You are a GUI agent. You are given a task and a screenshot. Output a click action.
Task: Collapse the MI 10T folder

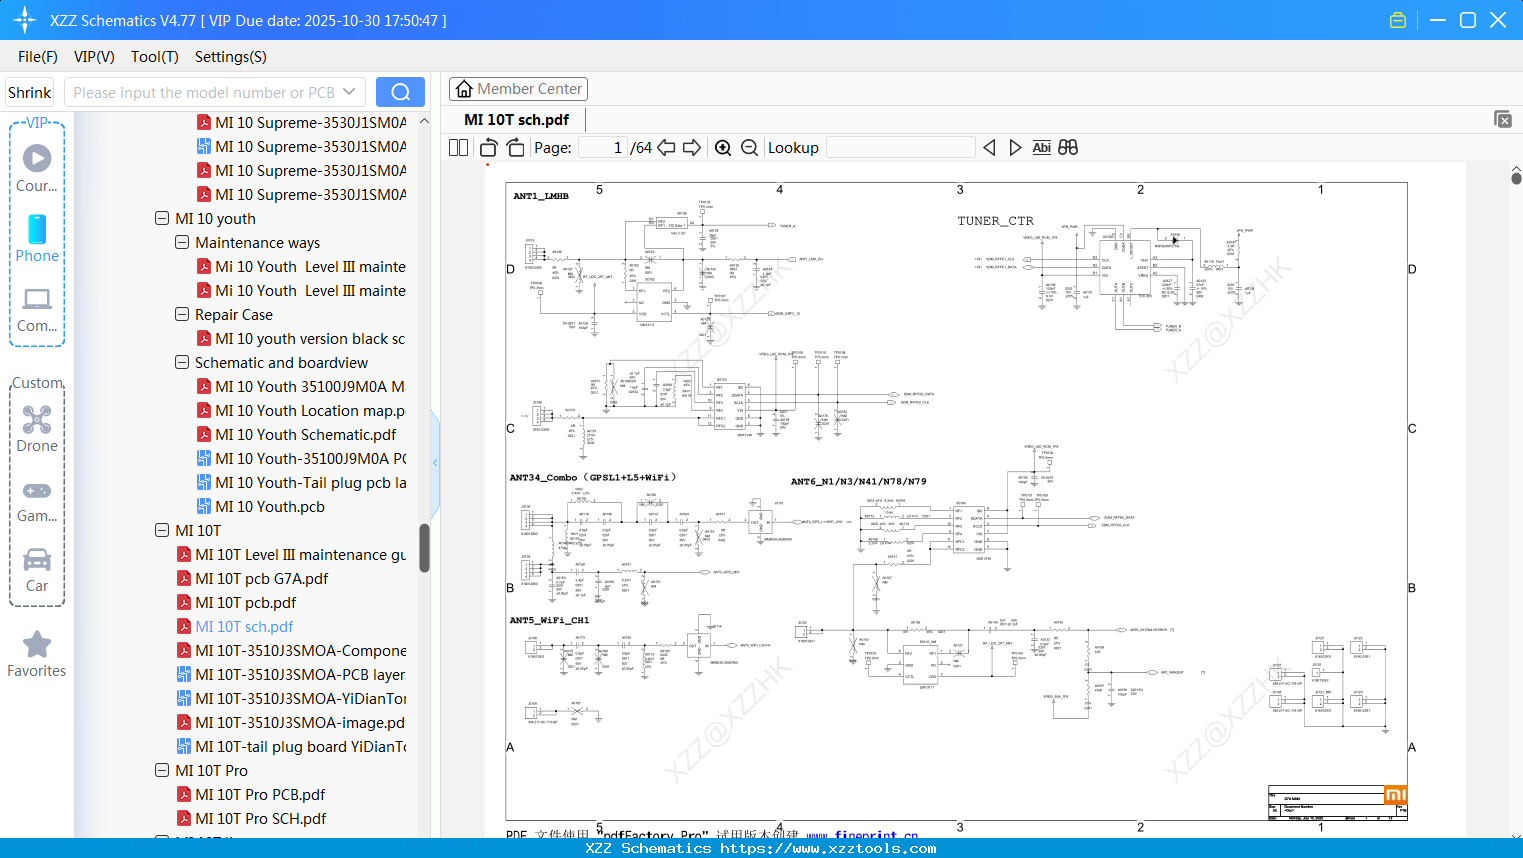click(x=162, y=530)
